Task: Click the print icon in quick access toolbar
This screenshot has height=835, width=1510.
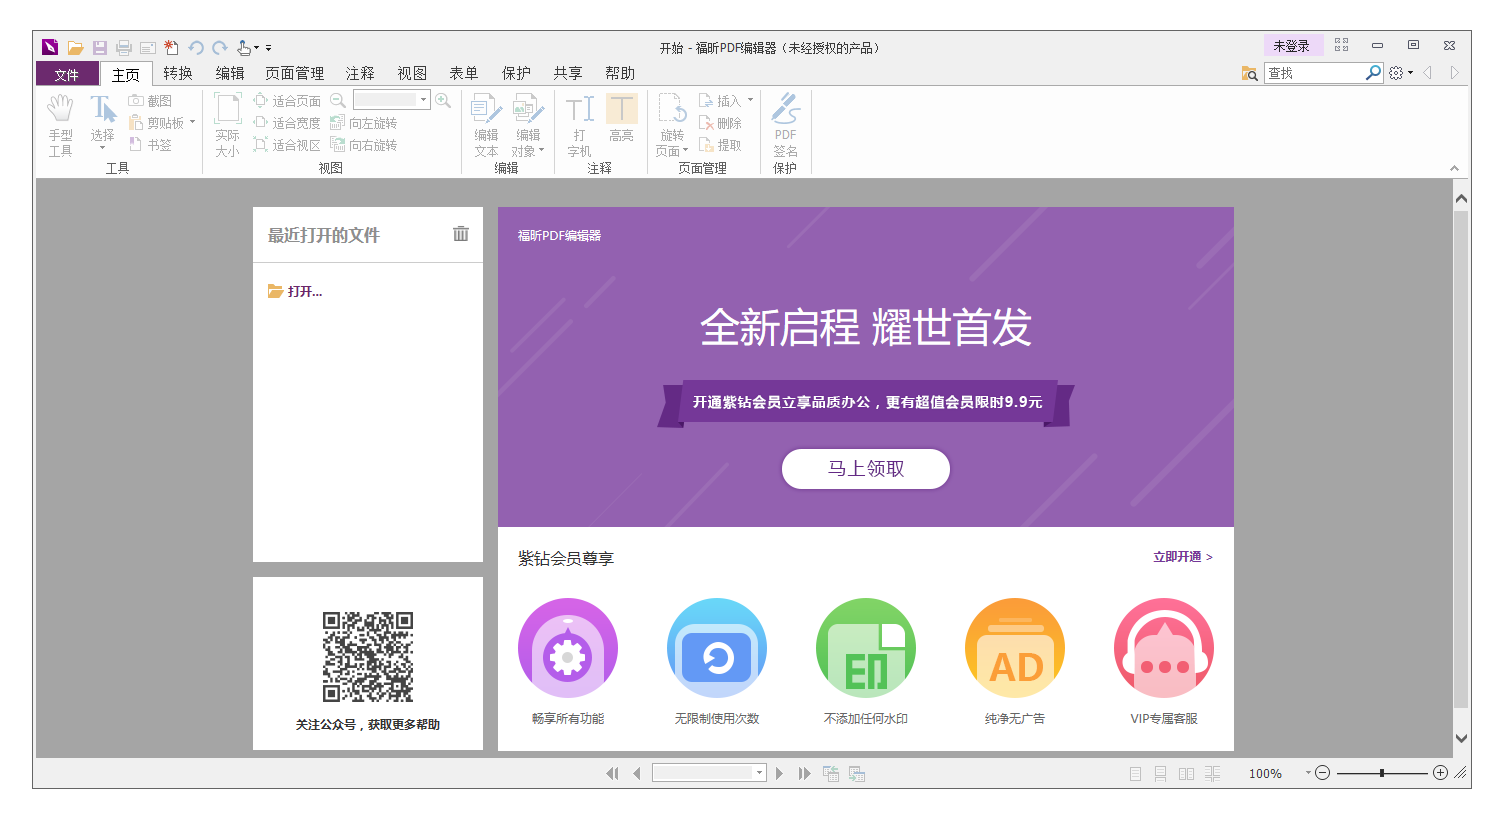Action: point(124,47)
